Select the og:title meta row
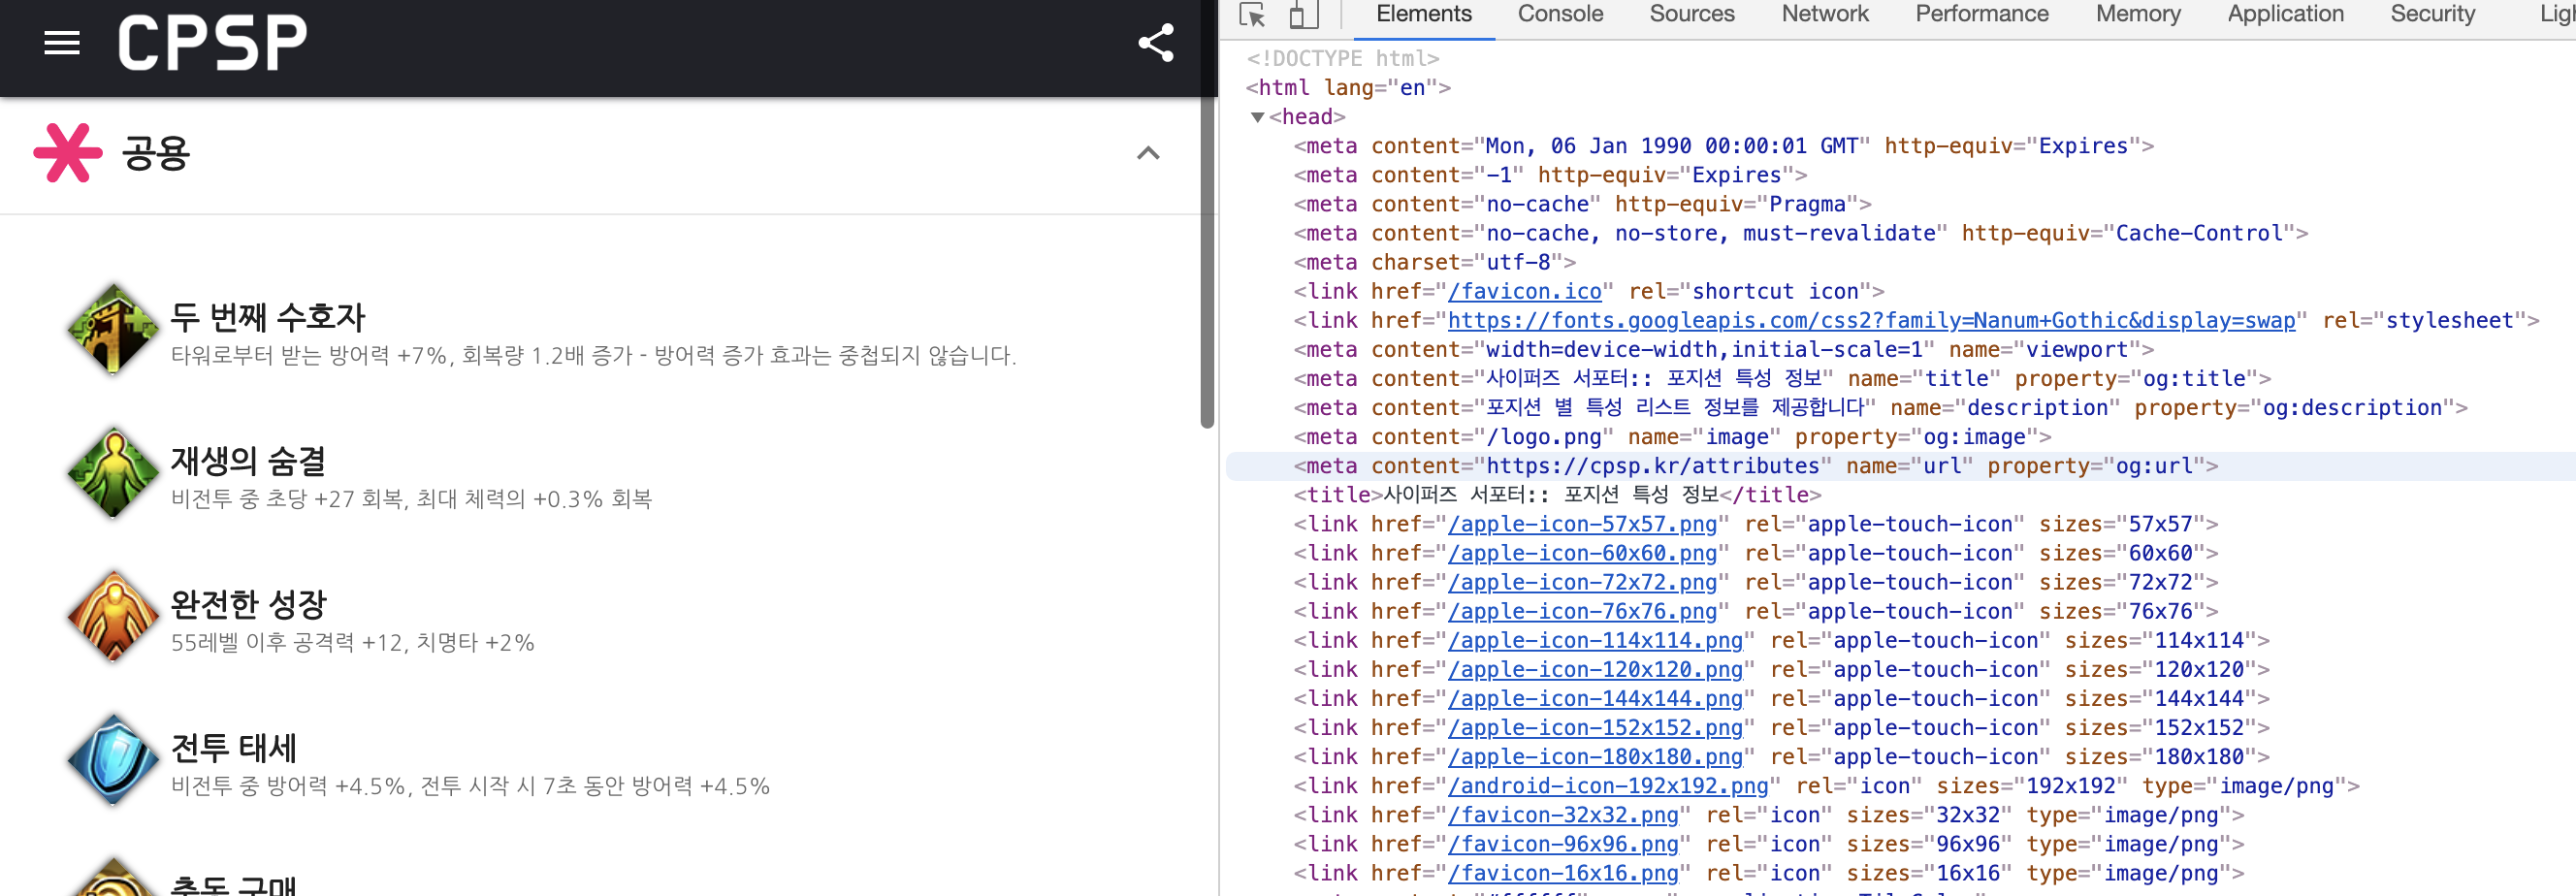The height and width of the screenshot is (896, 2576). (x=1782, y=379)
